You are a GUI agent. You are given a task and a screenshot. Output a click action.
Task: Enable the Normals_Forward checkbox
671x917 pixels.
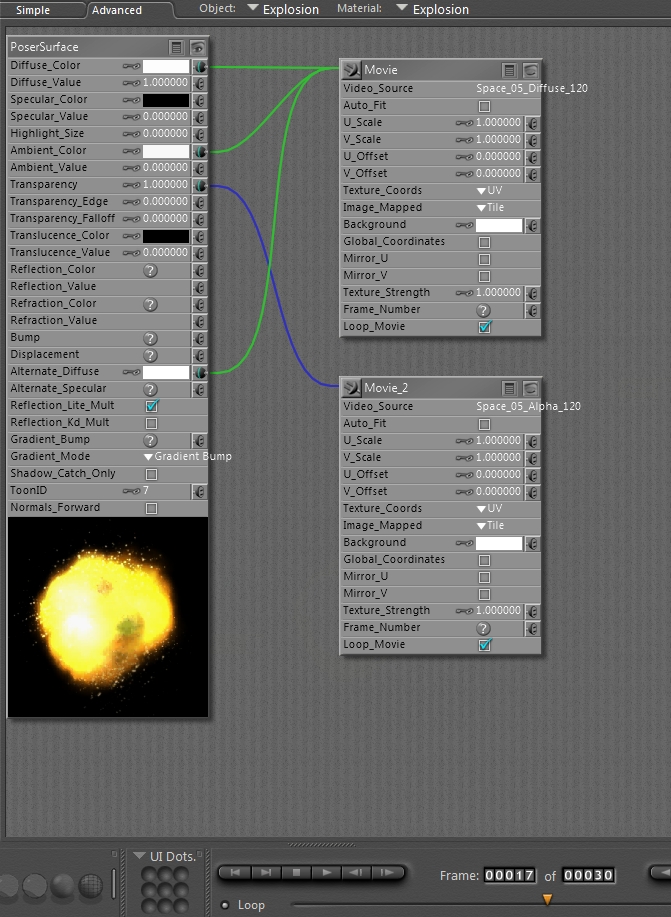pyautogui.click(x=152, y=508)
